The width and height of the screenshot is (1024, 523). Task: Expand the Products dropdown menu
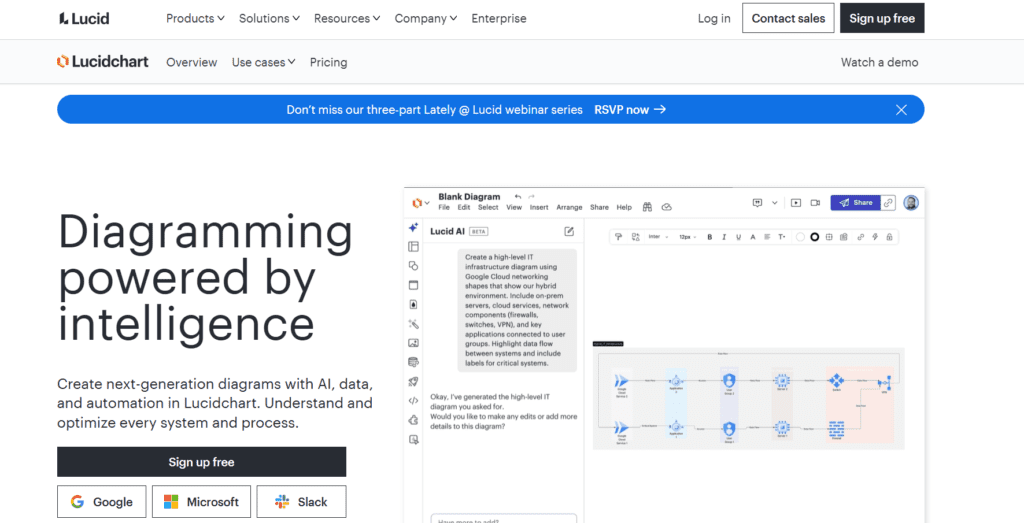195,18
